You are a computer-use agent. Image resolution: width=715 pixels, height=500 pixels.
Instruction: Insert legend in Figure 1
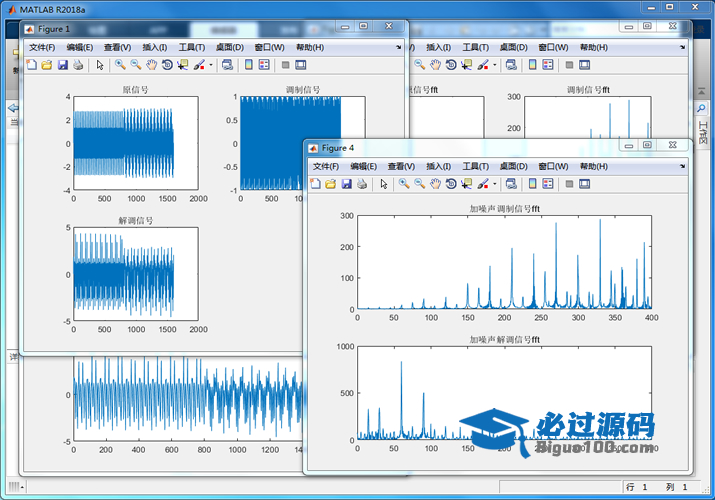(x=264, y=65)
